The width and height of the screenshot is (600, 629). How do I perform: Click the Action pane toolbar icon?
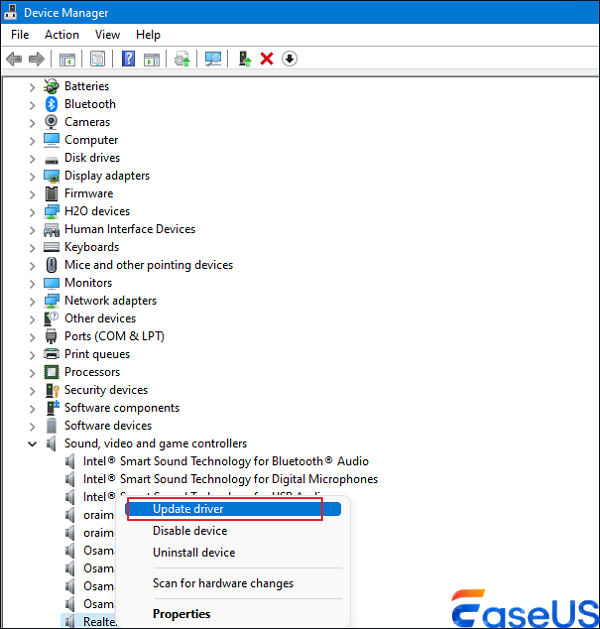point(152,59)
